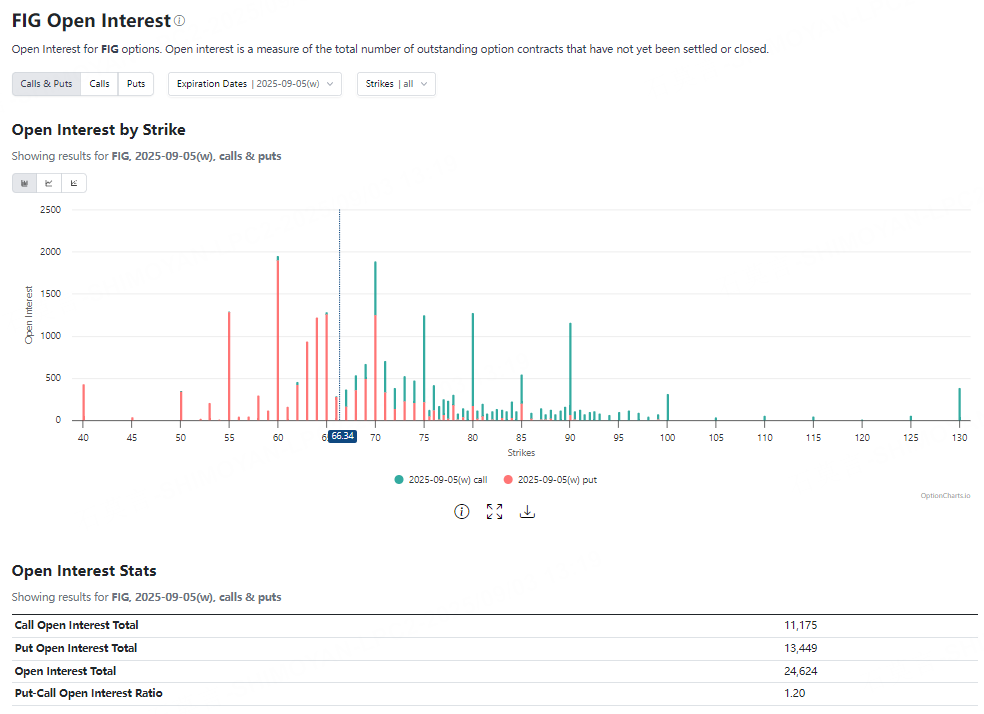Open the Strikes dropdown
The image size is (984, 714).
pyautogui.click(x=396, y=84)
